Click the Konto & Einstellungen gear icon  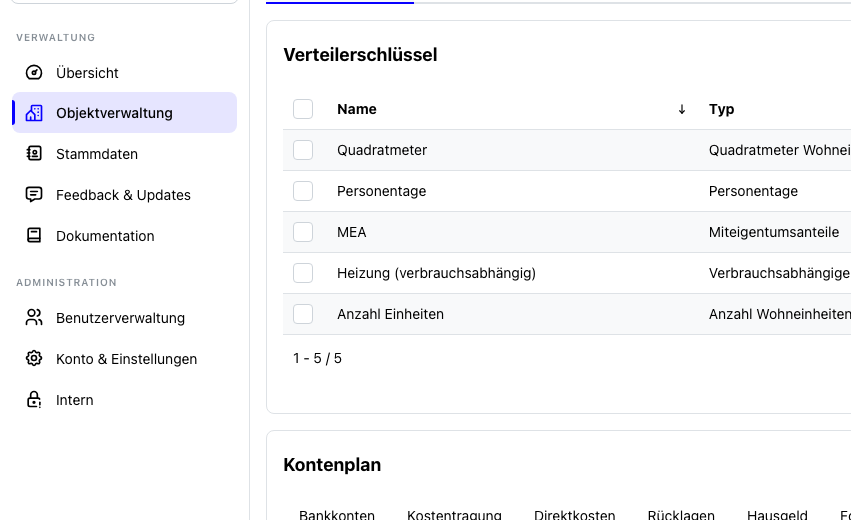[x=34, y=358]
